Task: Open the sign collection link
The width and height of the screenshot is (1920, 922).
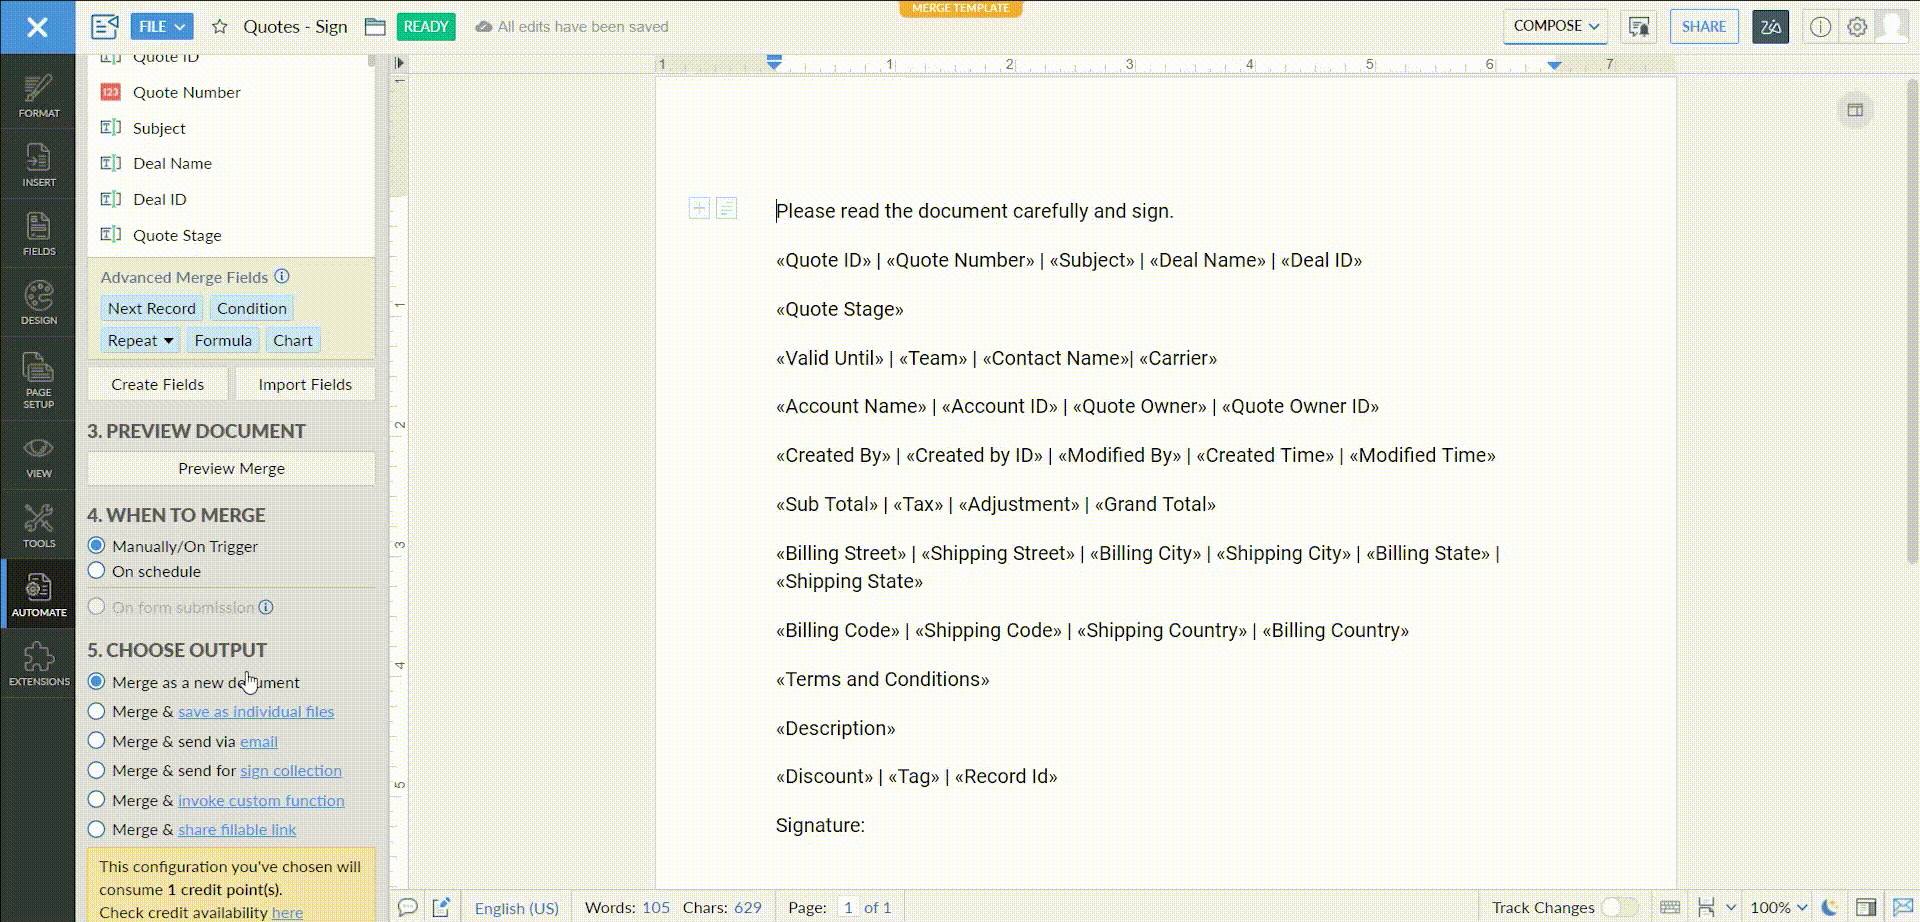Action: [290, 771]
